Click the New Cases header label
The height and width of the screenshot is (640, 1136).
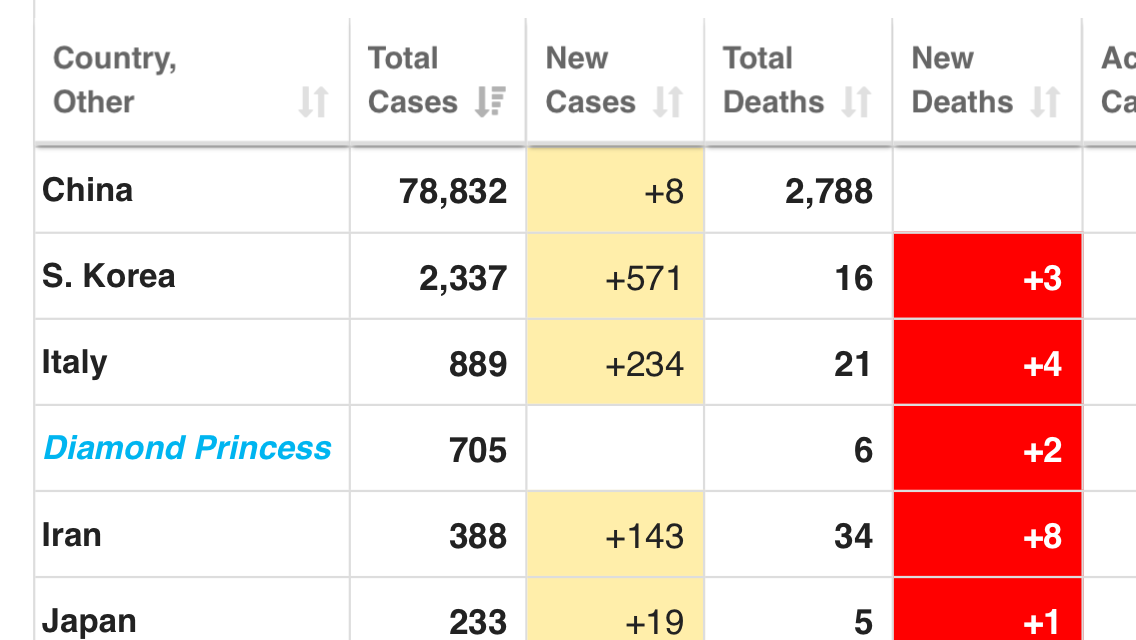coord(590,80)
